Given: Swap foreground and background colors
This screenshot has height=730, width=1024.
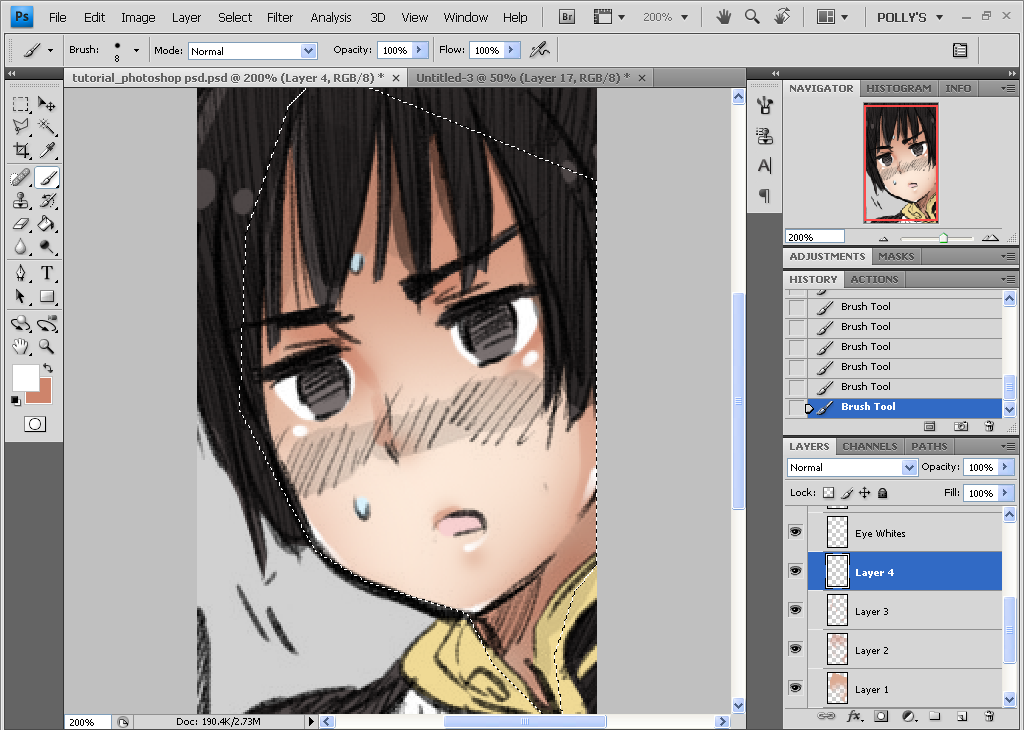Looking at the screenshot, I should (48, 368).
